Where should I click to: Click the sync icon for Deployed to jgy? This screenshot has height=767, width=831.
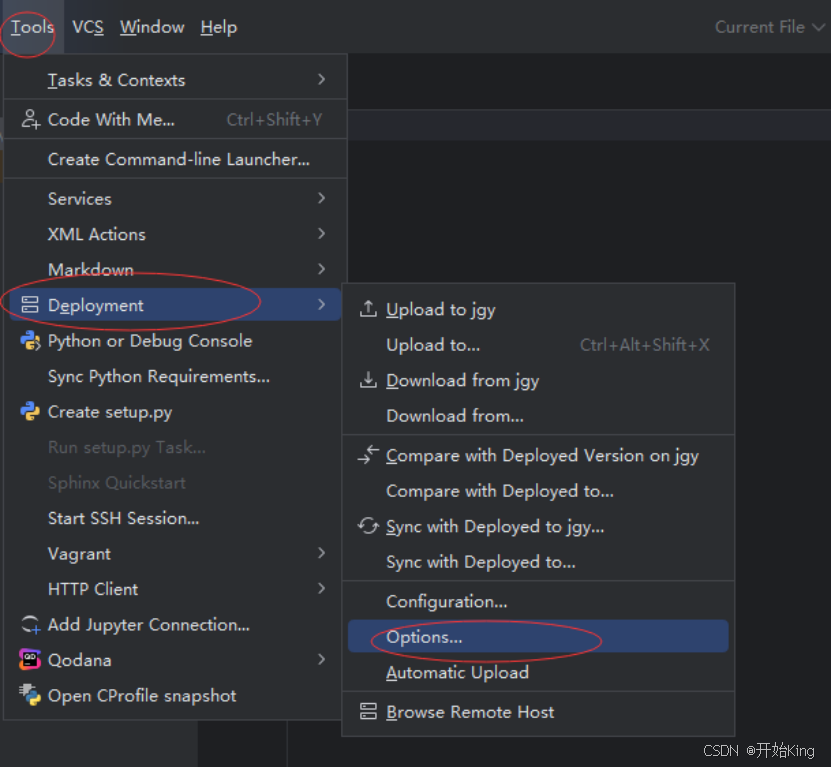click(x=368, y=526)
